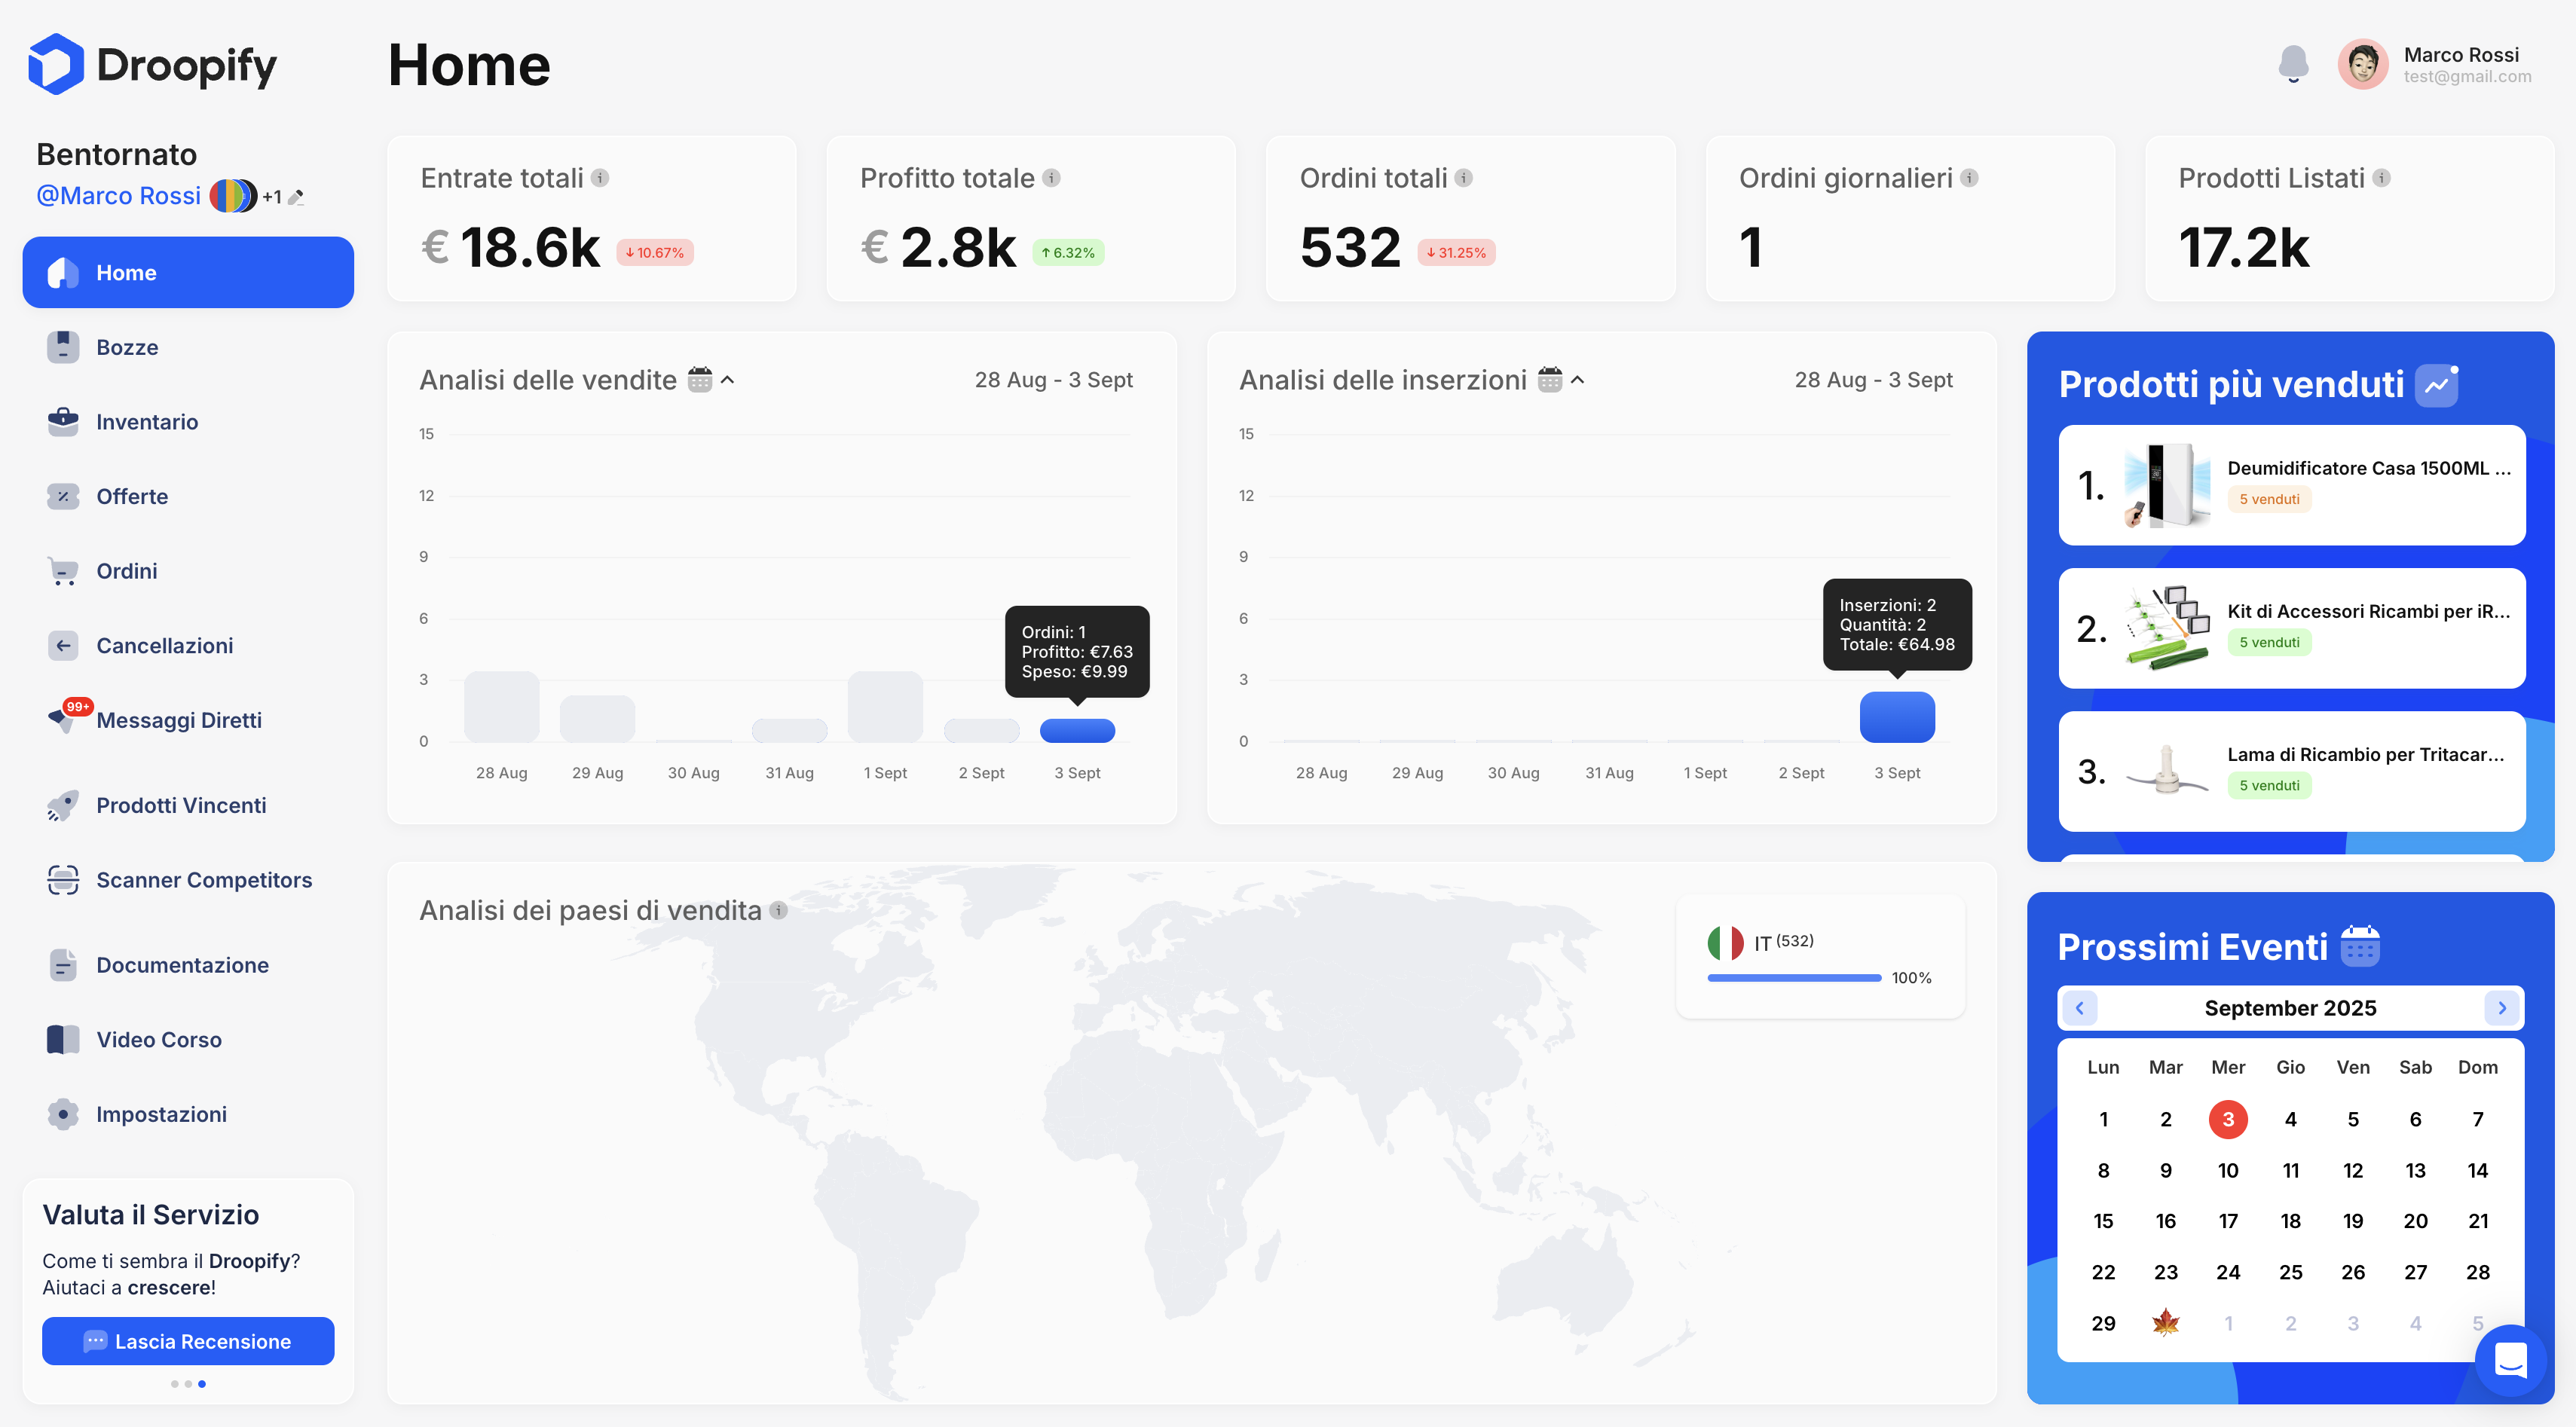Click the 1 Sept bar in sales chart
2576x1427 pixels.
(x=885, y=707)
